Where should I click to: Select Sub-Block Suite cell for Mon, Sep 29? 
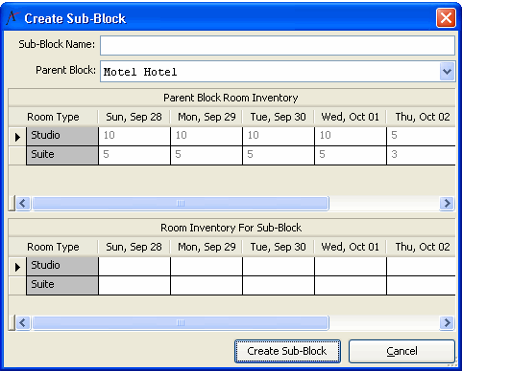(206, 285)
